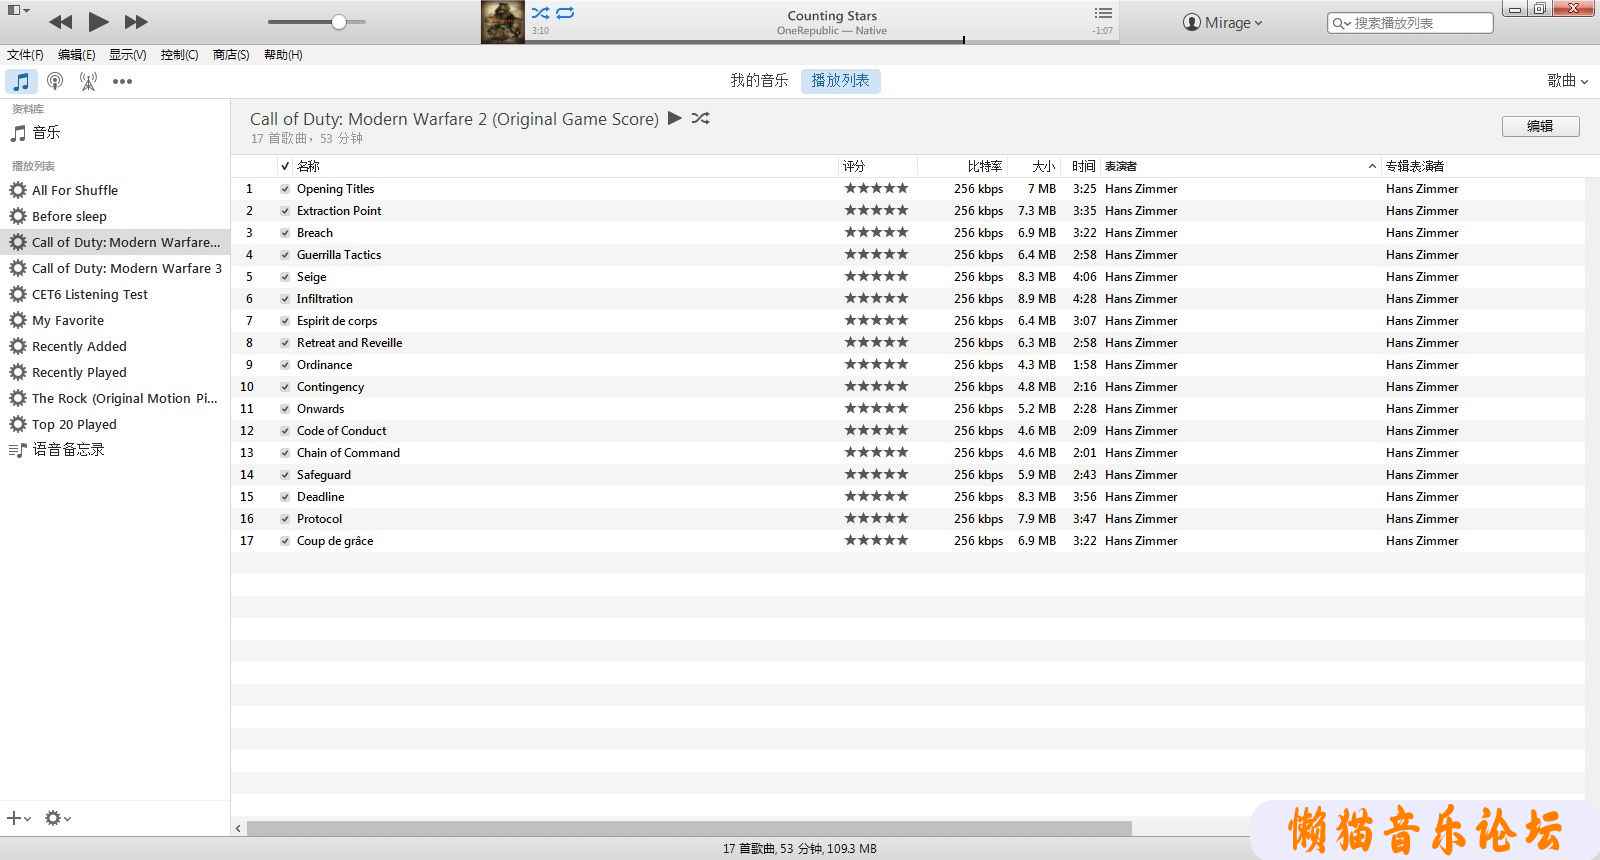Open the 商店(S) menu

click(x=231, y=55)
